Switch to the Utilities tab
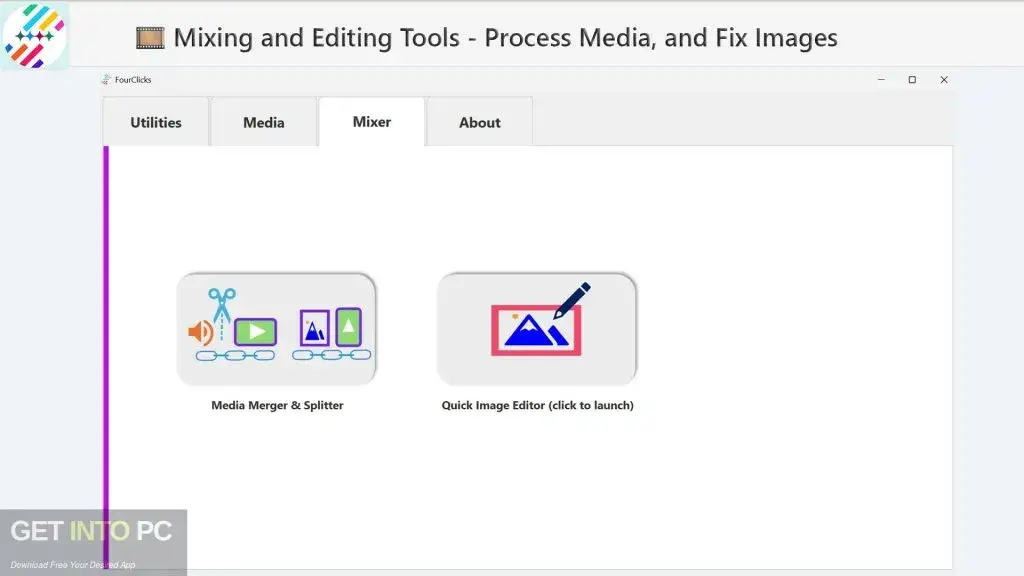The image size is (1024, 576). click(x=156, y=123)
